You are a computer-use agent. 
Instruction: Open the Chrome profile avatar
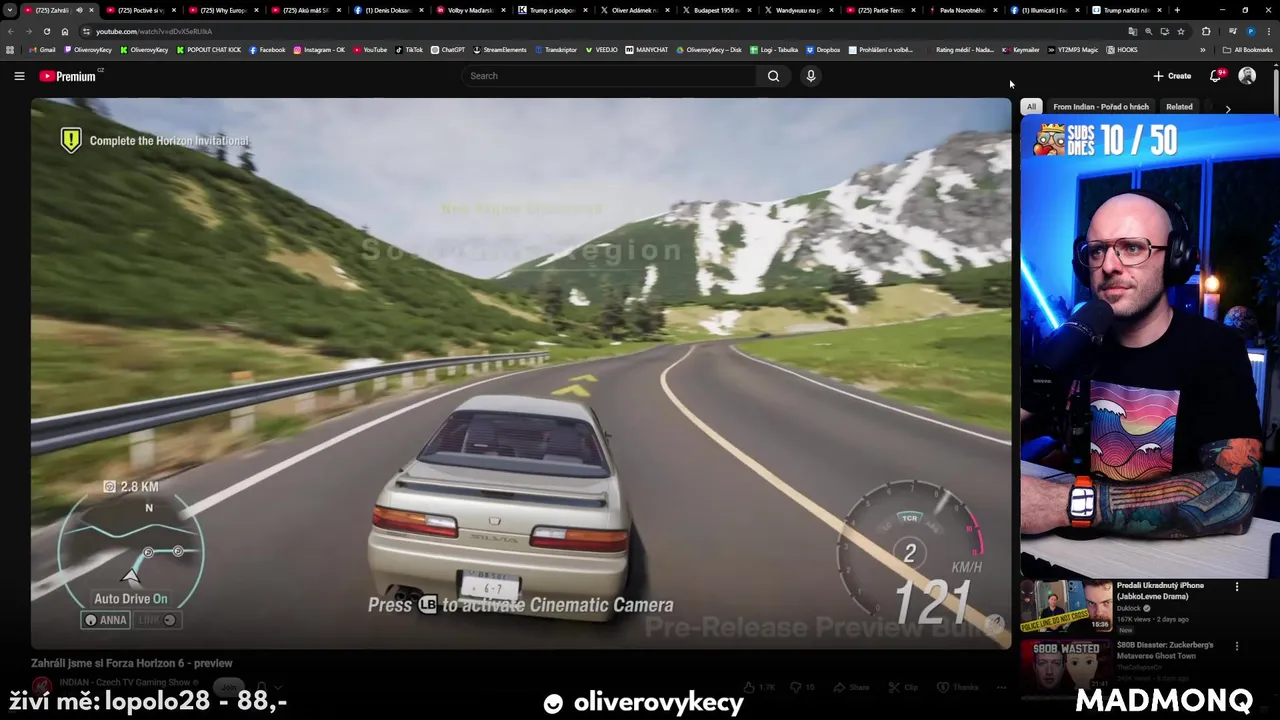click(1251, 31)
